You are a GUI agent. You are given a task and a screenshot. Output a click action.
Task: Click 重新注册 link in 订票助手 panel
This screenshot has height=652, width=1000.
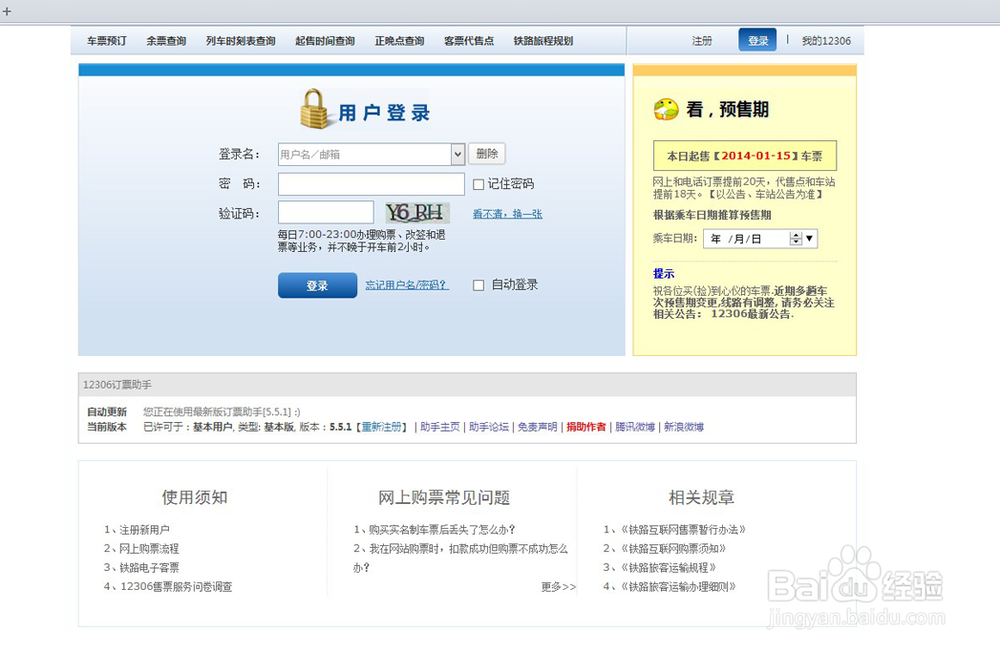[x=381, y=427]
